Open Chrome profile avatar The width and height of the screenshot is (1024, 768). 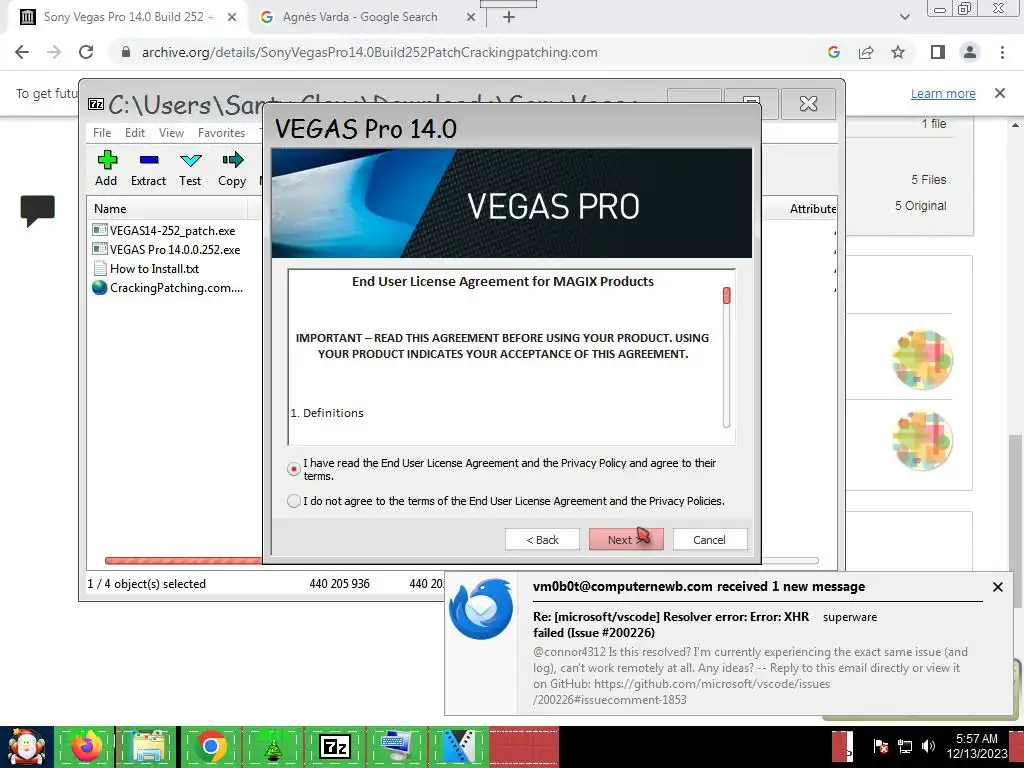970,52
